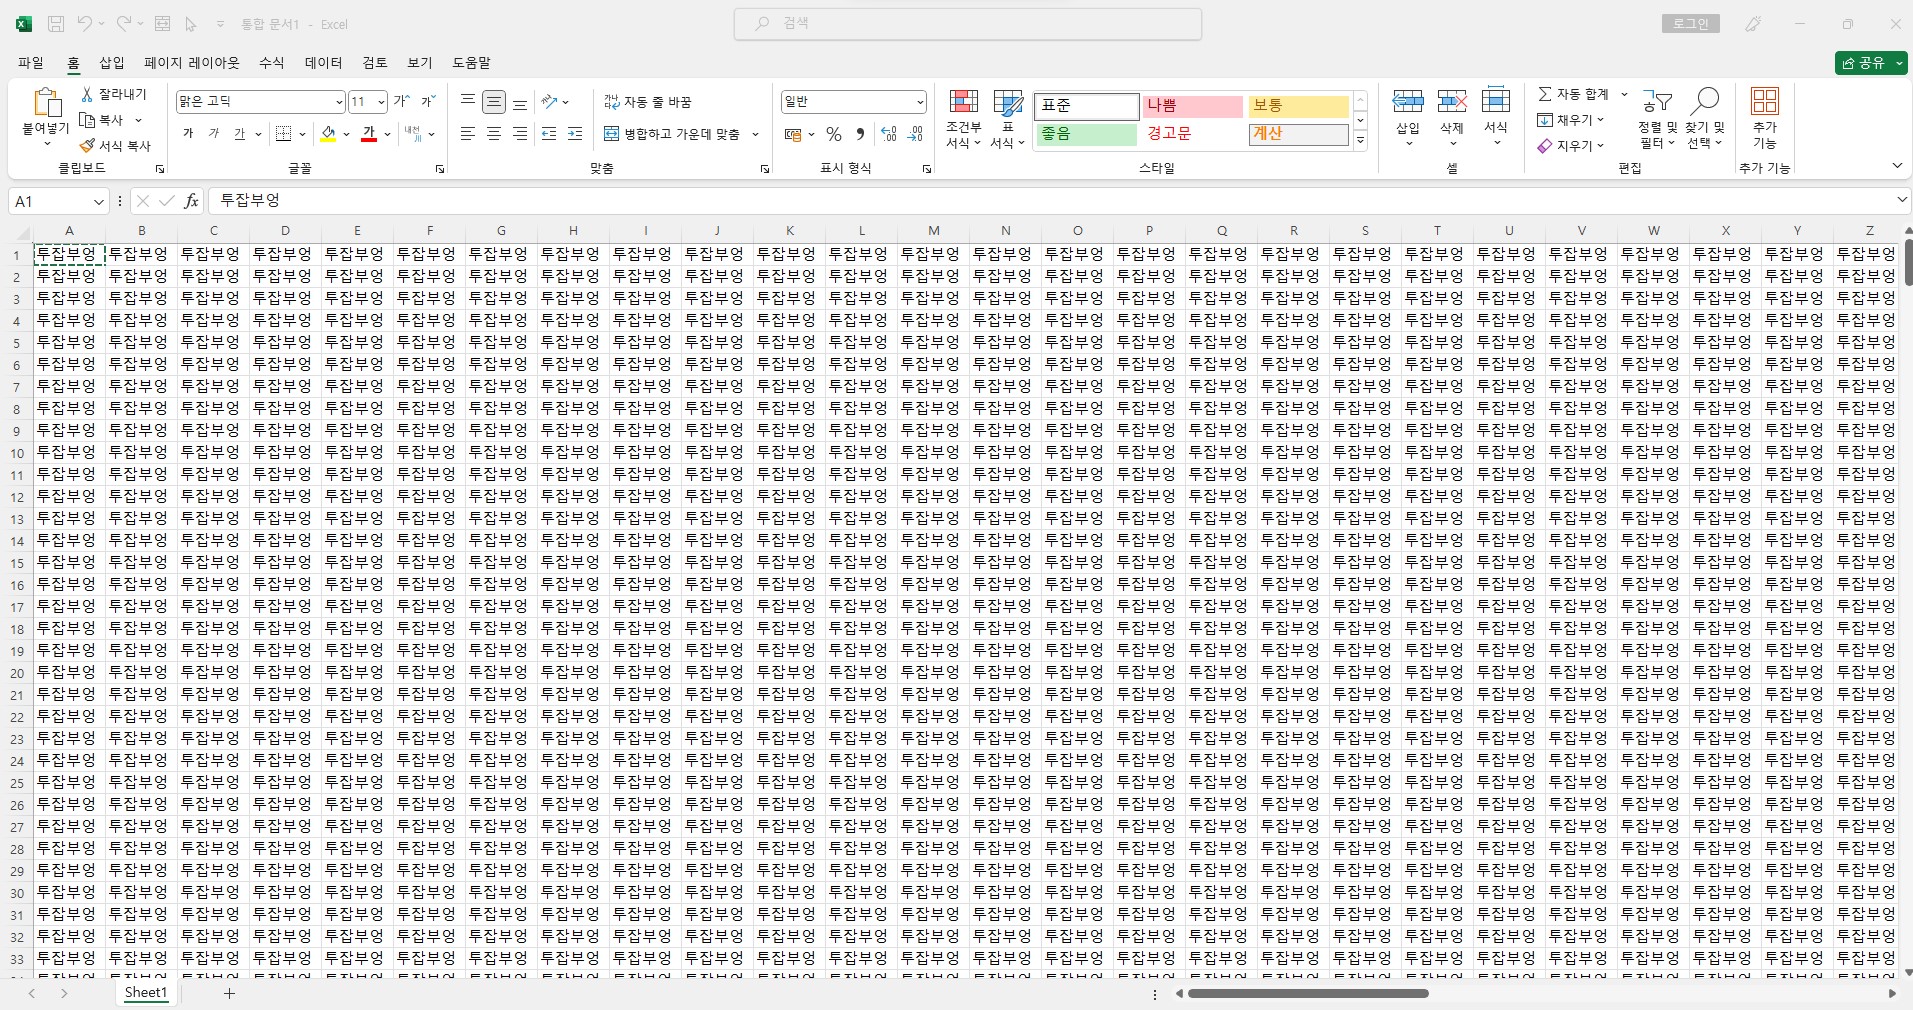1913x1010 pixels.
Task: Add a new sheet with plus button
Action: click(x=229, y=993)
